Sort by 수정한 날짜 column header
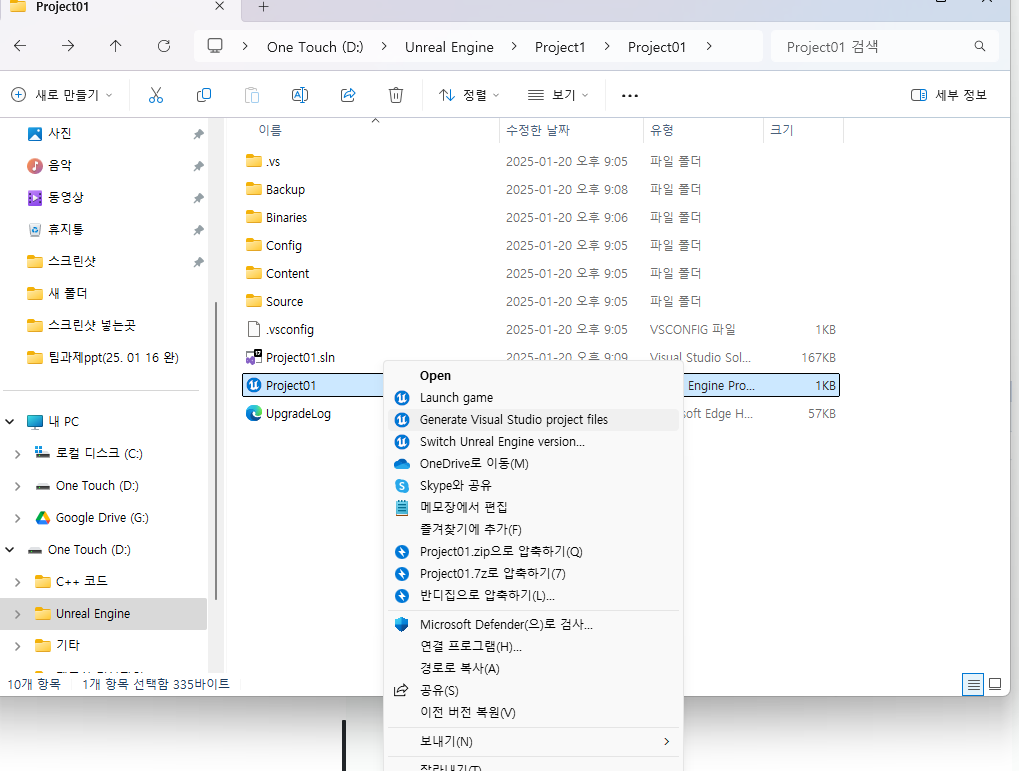Screen dimensions: 1019x771 coord(538,130)
